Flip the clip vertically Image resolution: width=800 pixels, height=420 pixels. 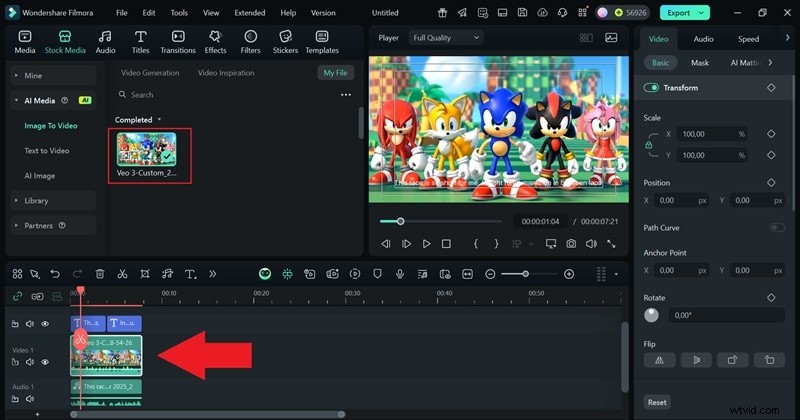(x=696, y=360)
